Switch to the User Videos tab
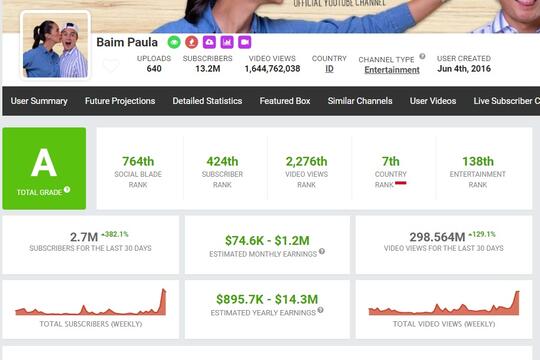This screenshot has height=360, width=540. click(433, 101)
